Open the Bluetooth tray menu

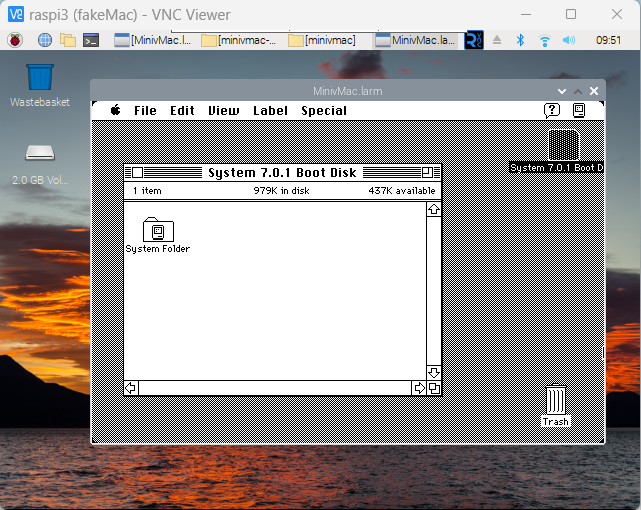coord(520,40)
